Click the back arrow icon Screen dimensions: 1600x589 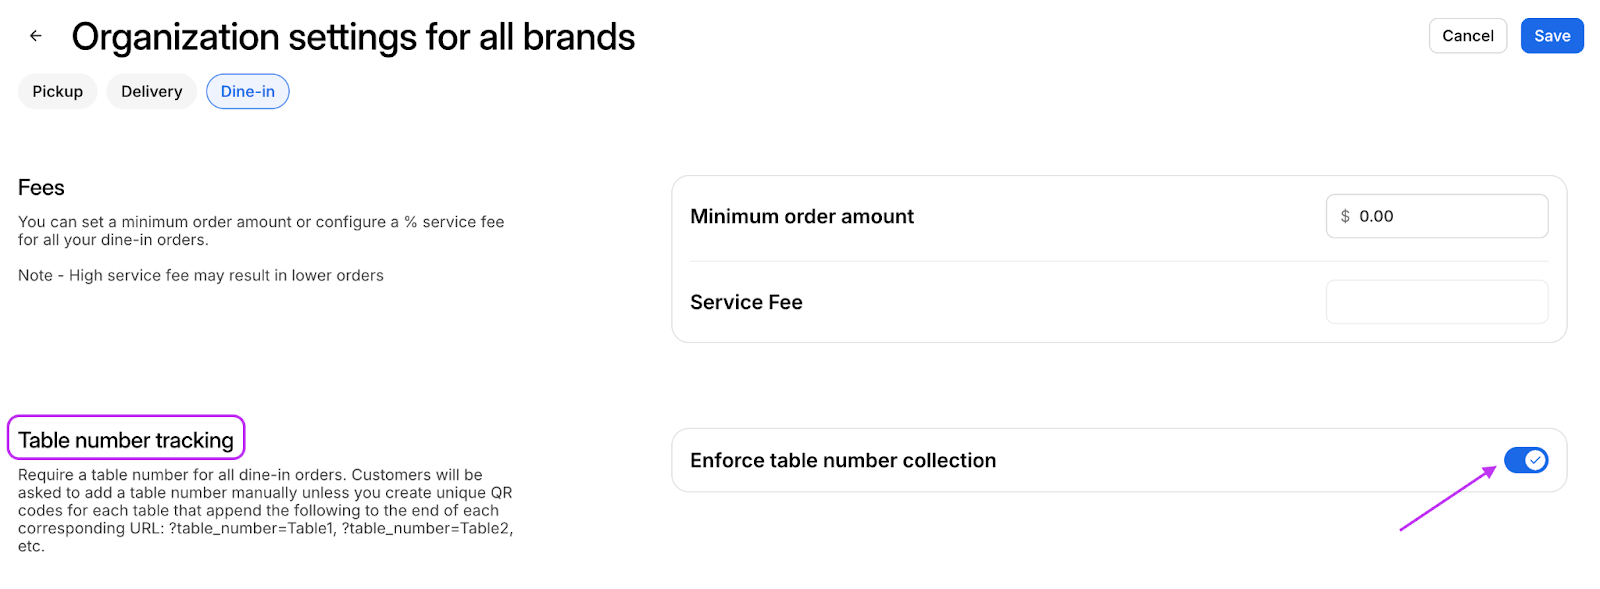[x=36, y=36]
